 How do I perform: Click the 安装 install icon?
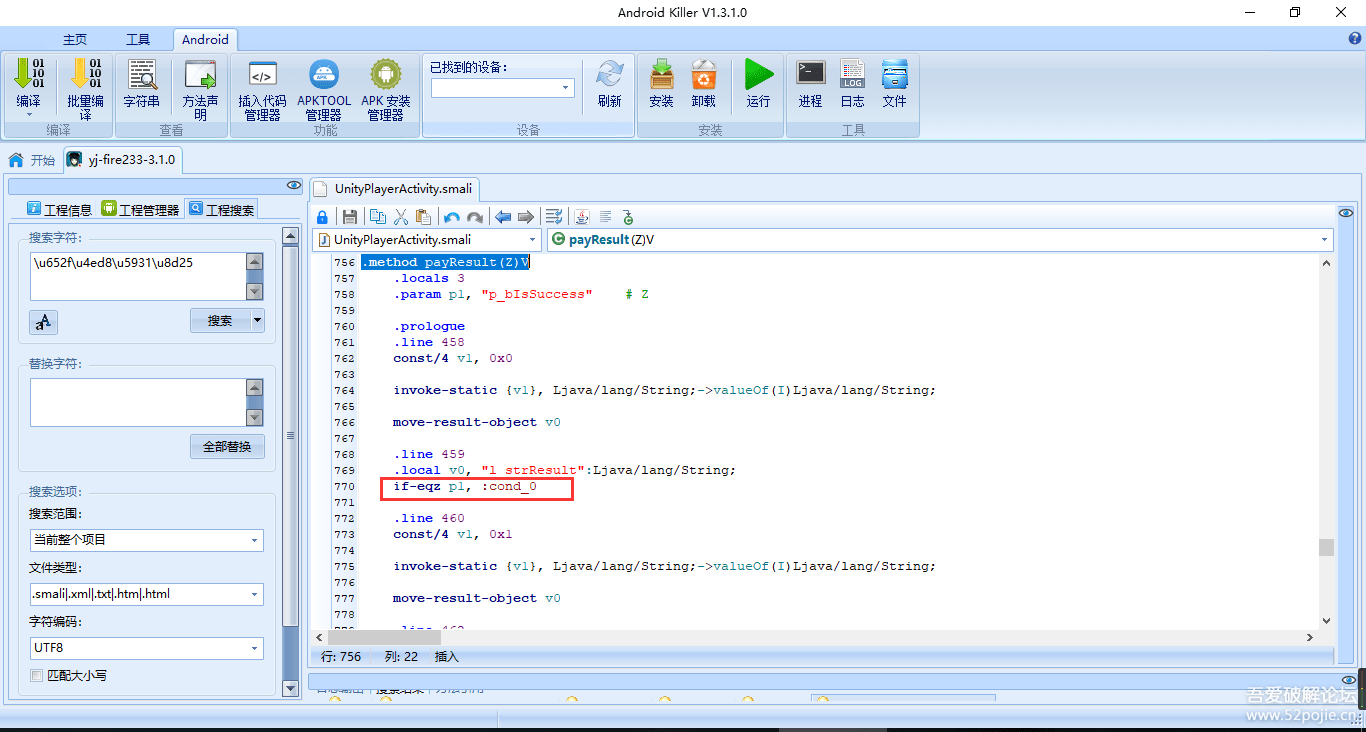tap(661, 75)
